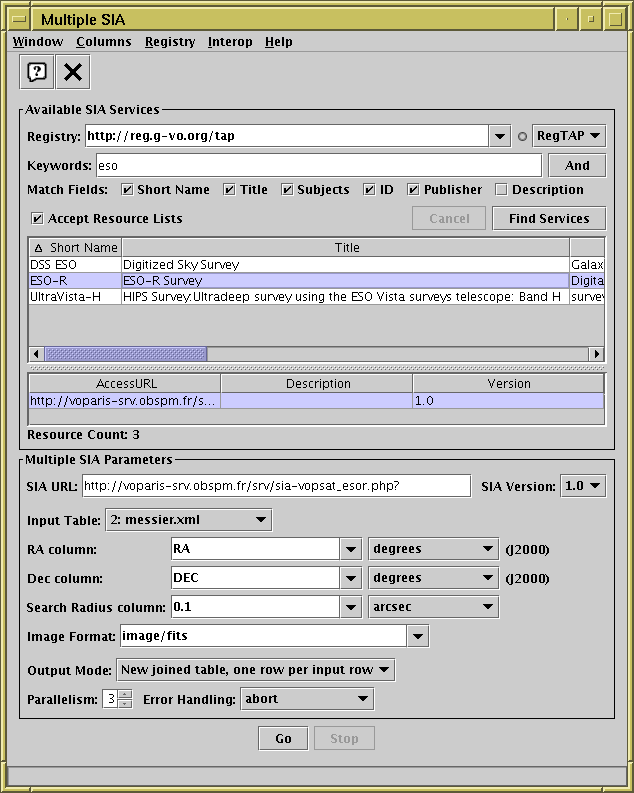Screen dimensions: 634x793
Task: Click the Keywords text field
Action: point(318,166)
